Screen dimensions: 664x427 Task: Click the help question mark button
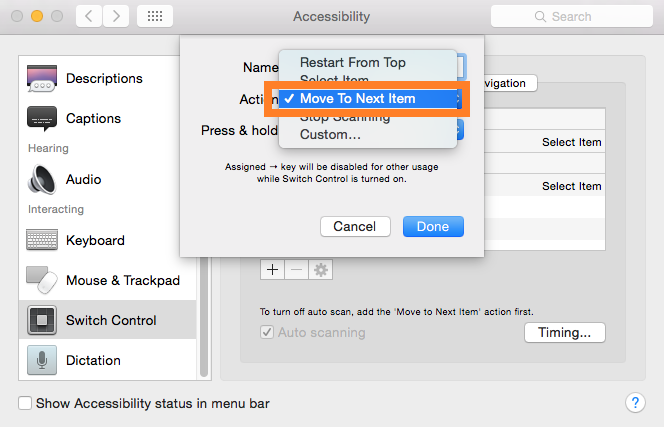[x=634, y=403]
